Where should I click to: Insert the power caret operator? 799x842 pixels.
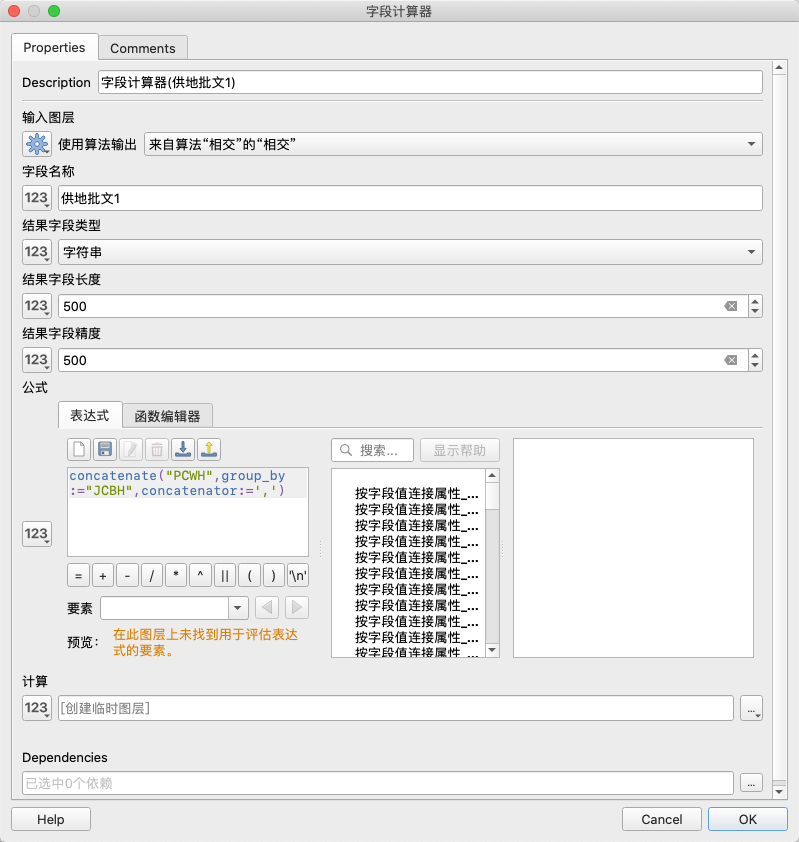(x=200, y=576)
